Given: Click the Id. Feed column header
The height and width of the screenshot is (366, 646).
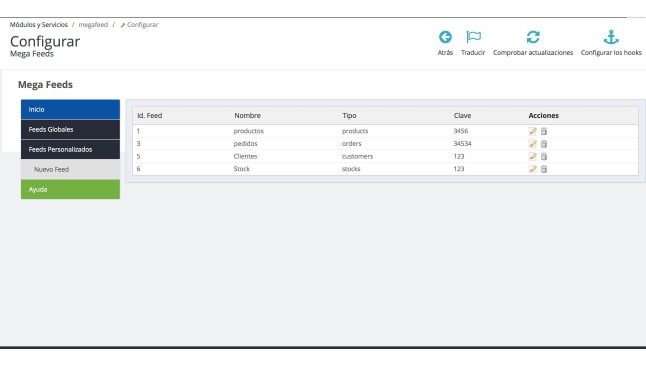Looking at the screenshot, I should (x=150, y=115).
